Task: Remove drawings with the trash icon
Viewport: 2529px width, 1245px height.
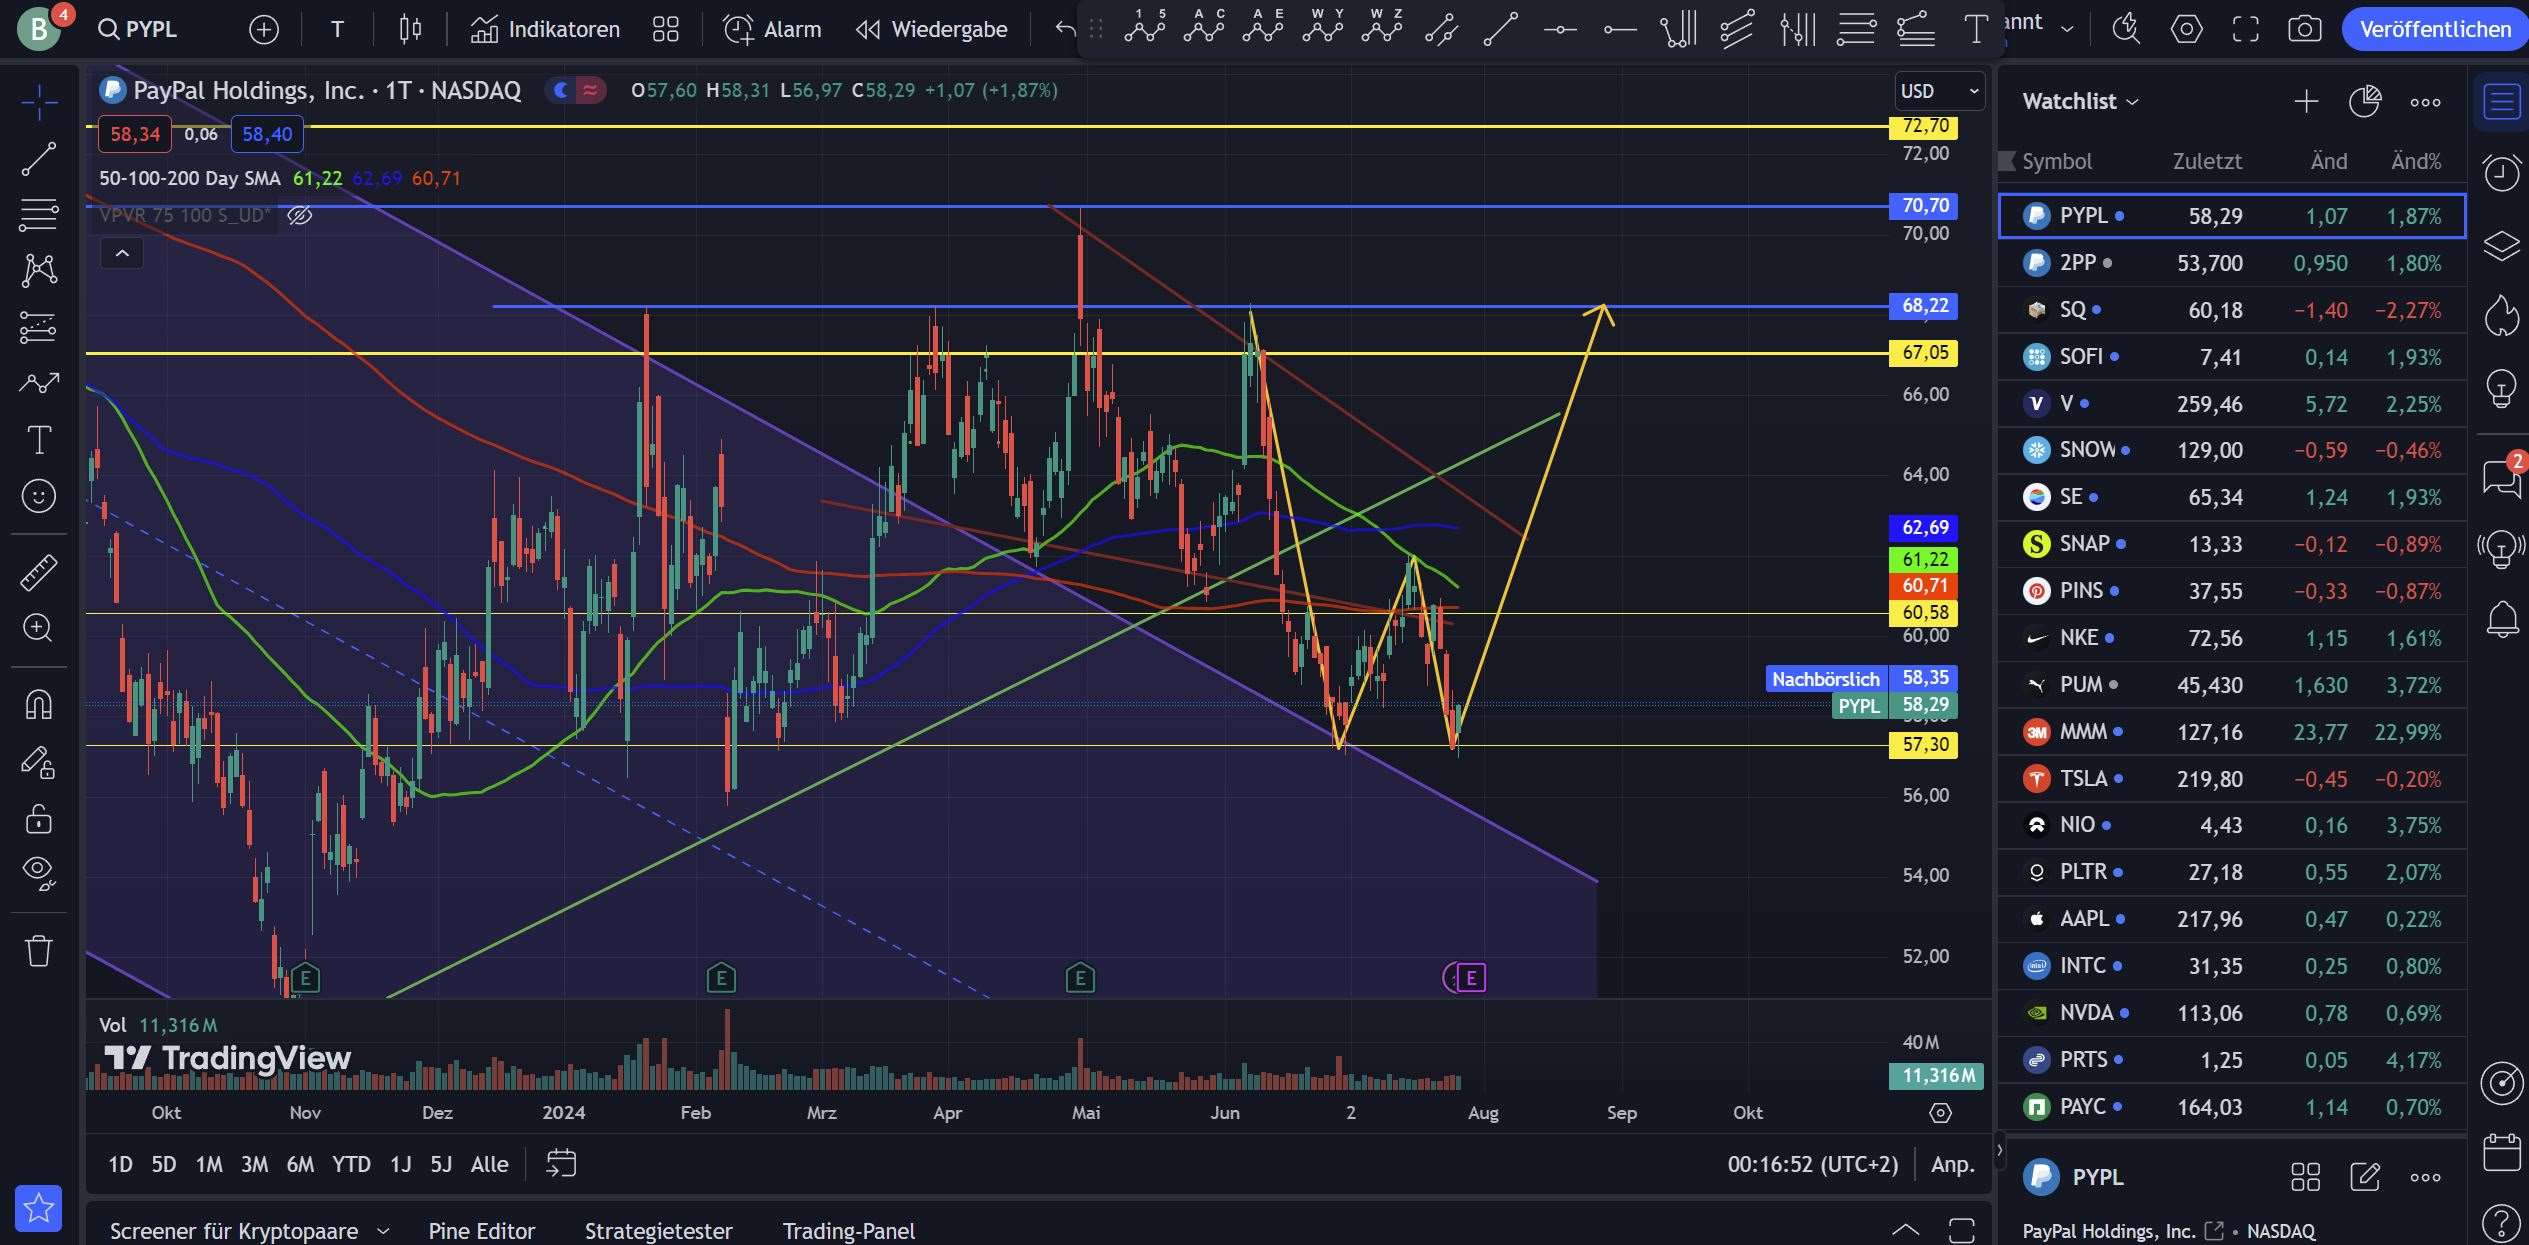Action: coord(39,950)
